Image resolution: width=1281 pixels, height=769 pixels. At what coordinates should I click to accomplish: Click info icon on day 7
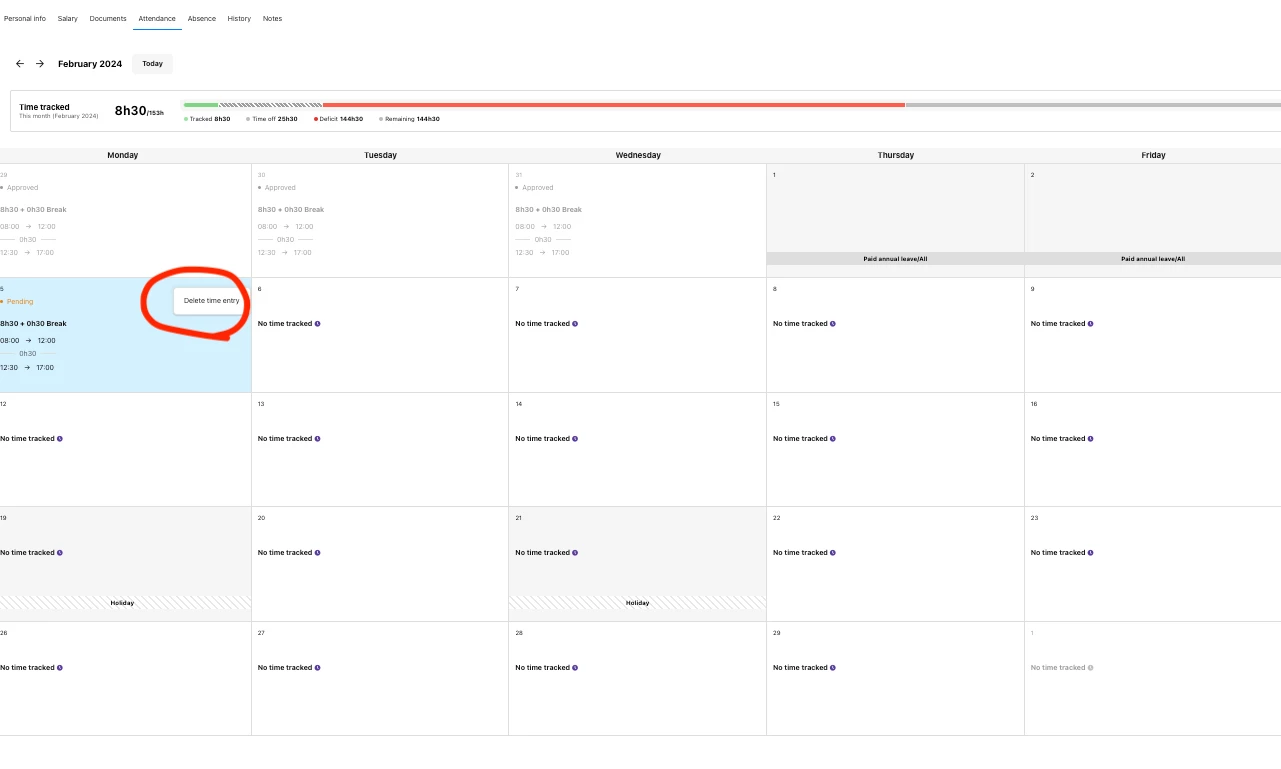point(576,324)
